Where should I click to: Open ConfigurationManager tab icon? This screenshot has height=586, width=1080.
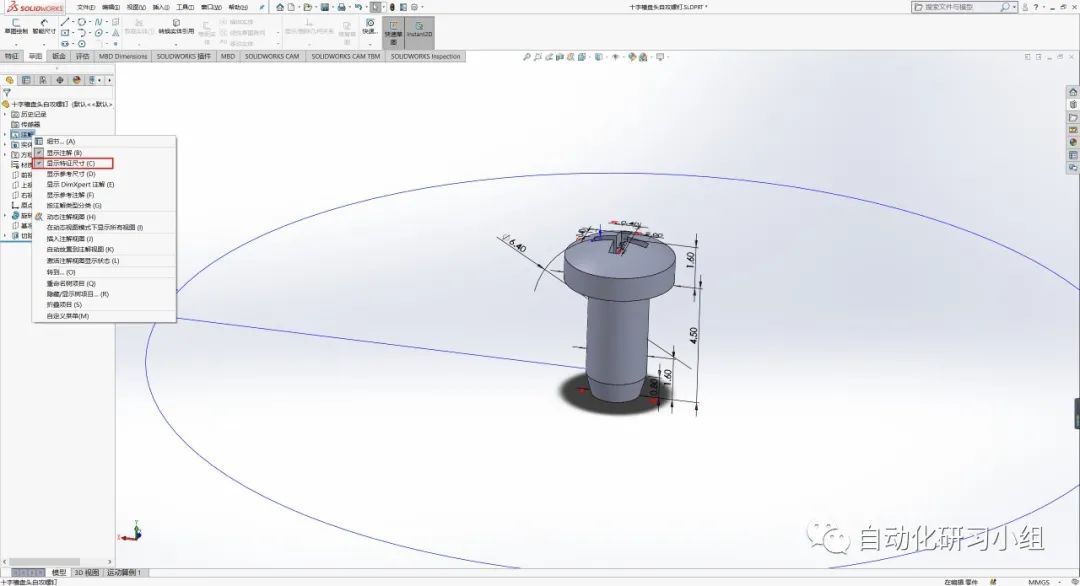(43, 80)
